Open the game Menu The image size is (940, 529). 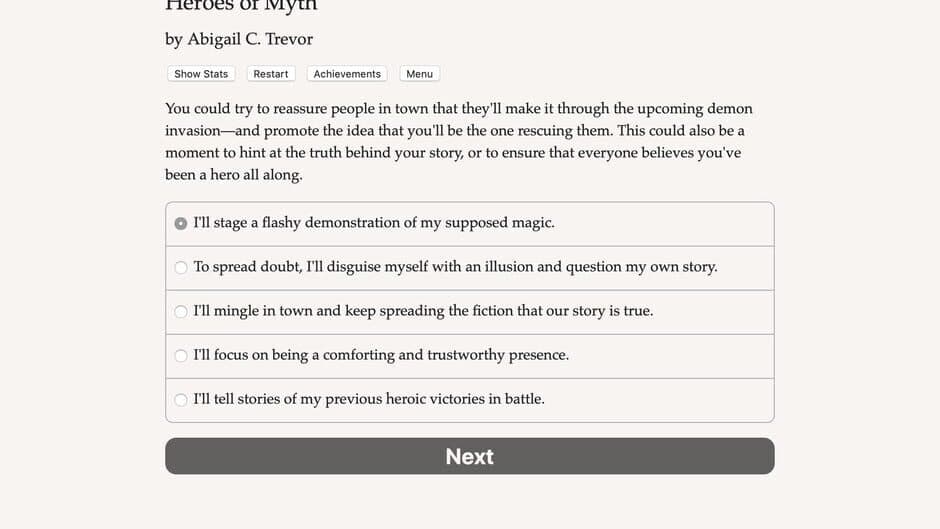[x=419, y=74]
